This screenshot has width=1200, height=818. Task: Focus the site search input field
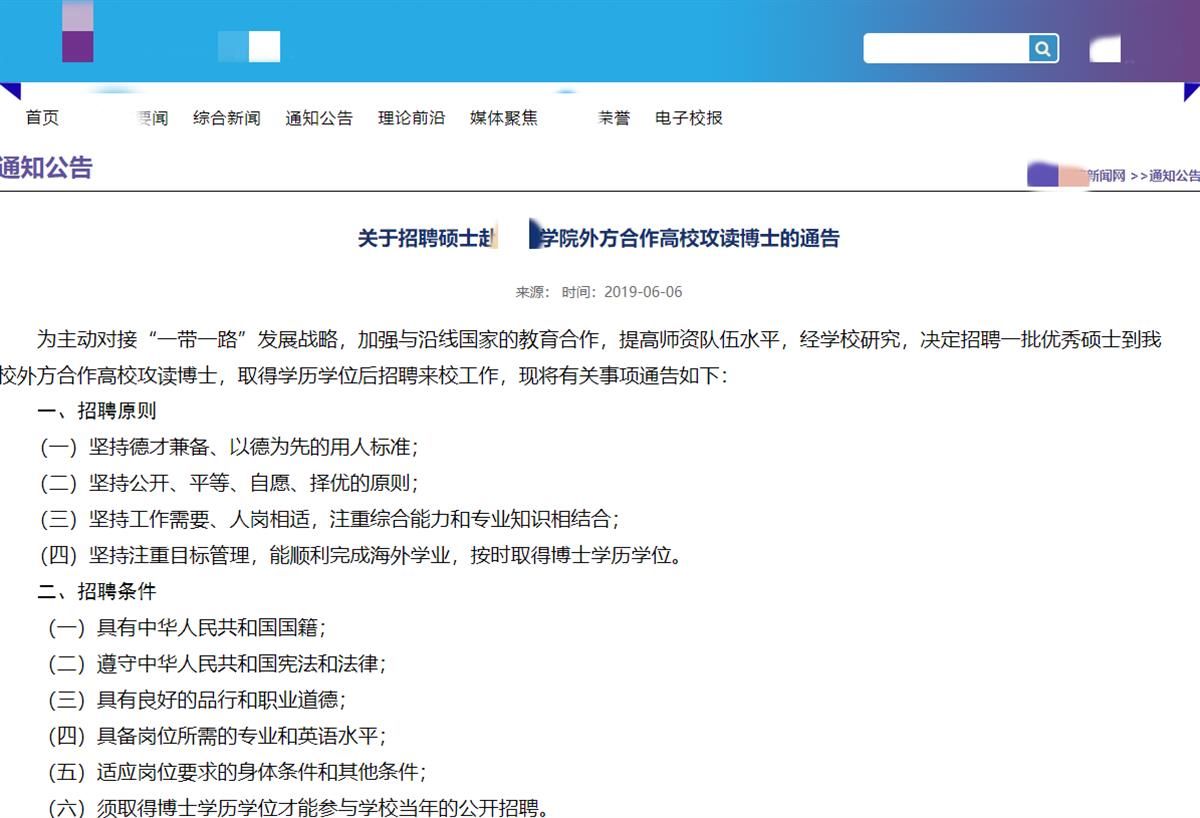tap(946, 48)
